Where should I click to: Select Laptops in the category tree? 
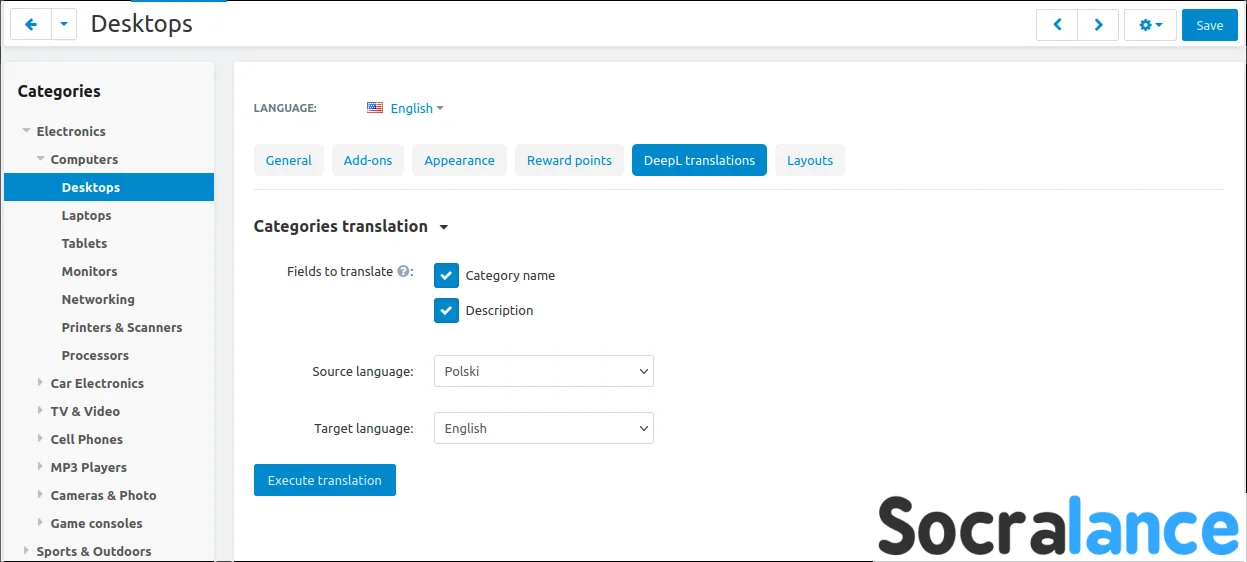pyautogui.click(x=86, y=215)
